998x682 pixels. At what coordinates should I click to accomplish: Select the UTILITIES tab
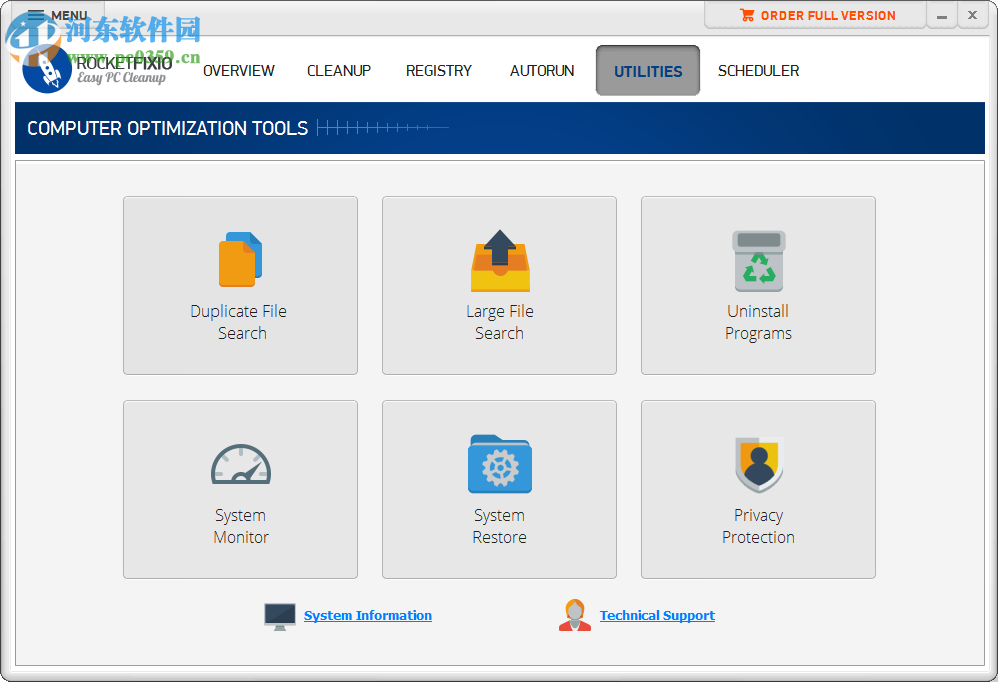(x=648, y=71)
